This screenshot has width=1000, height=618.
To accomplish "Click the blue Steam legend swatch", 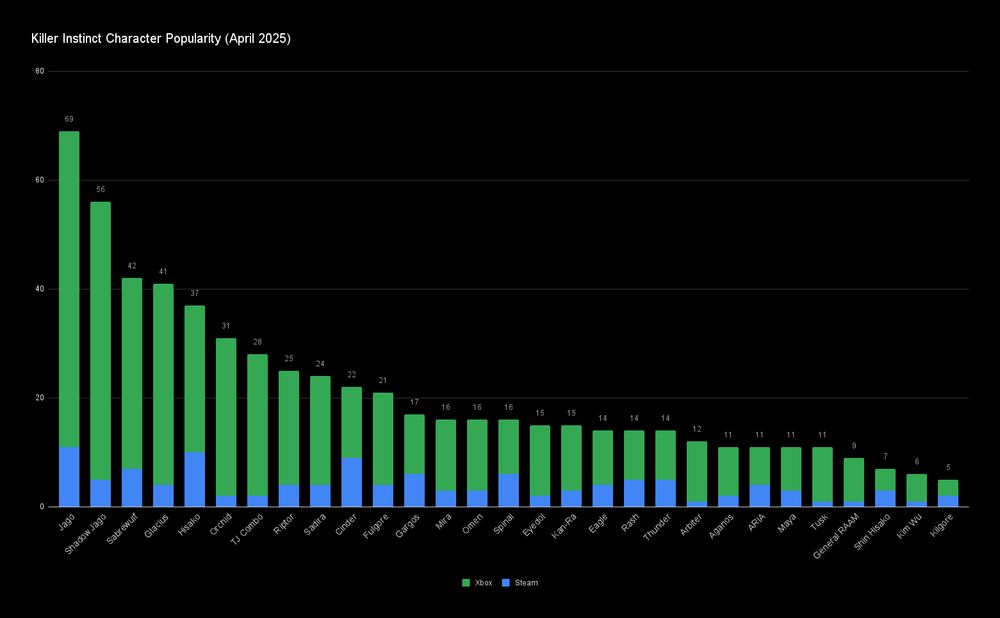I will pos(507,582).
